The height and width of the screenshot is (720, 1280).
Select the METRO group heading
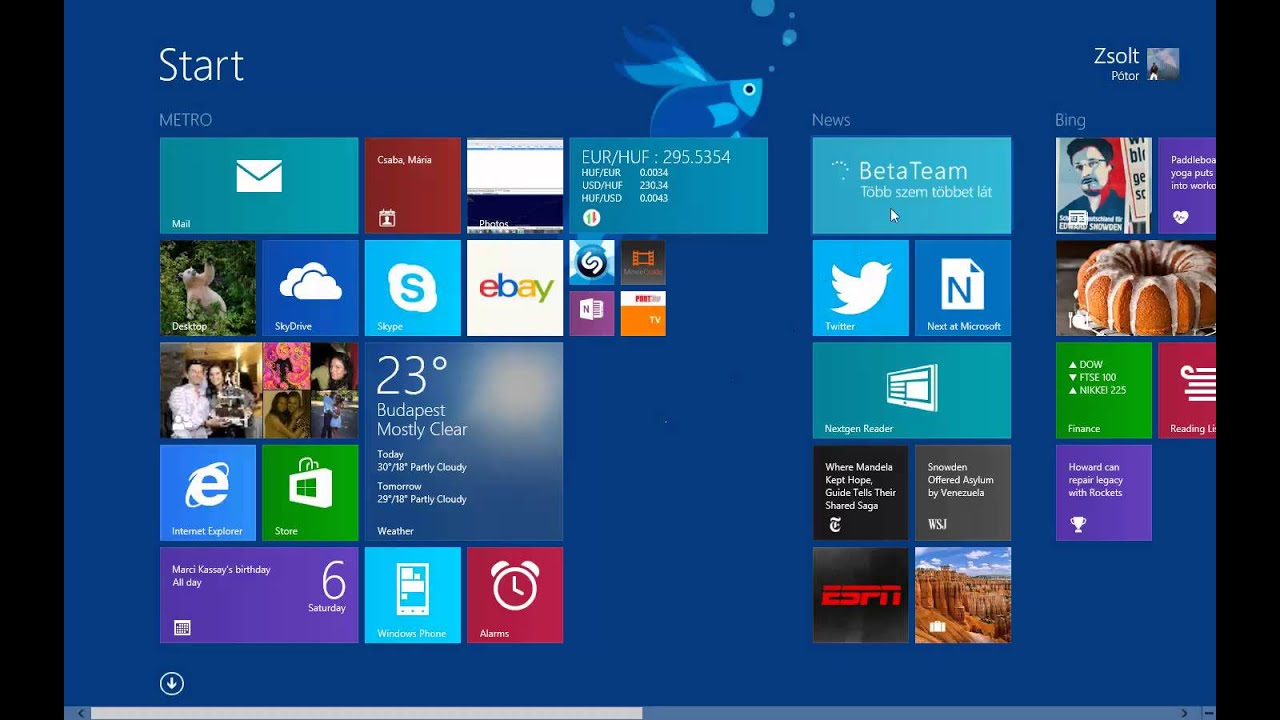[185, 120]
